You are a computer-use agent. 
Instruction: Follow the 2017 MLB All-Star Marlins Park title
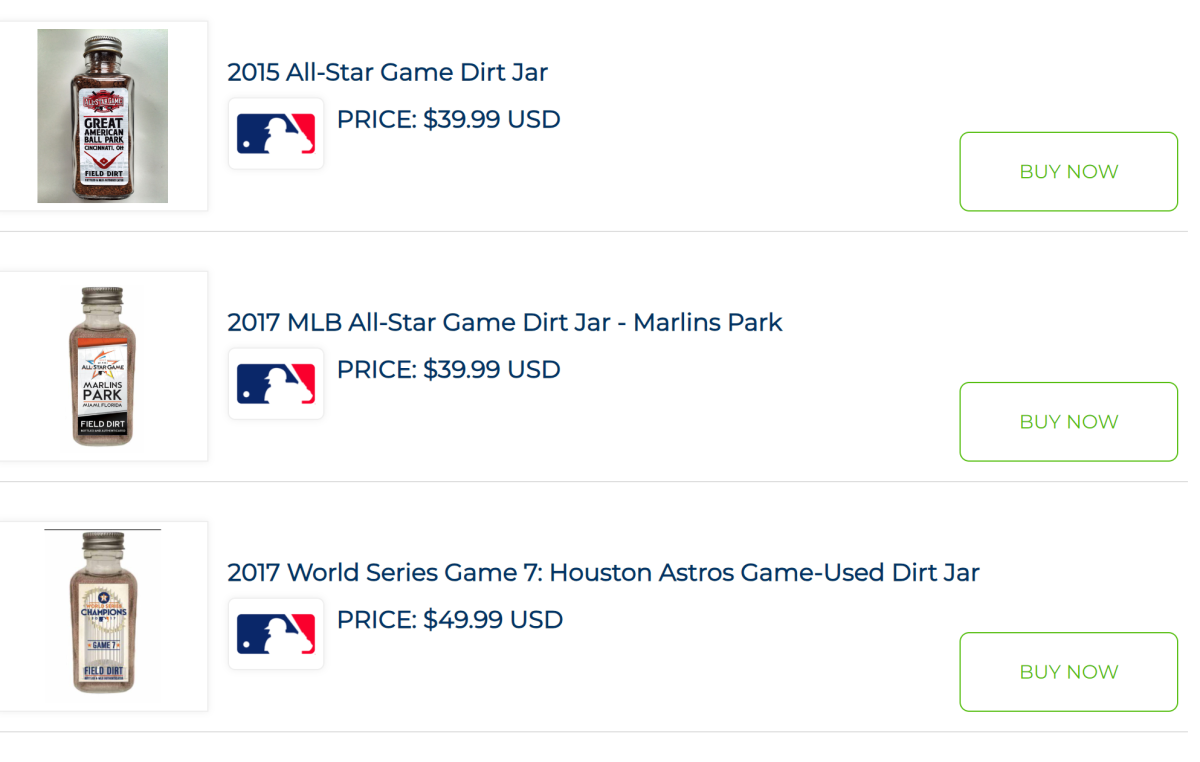504,322
